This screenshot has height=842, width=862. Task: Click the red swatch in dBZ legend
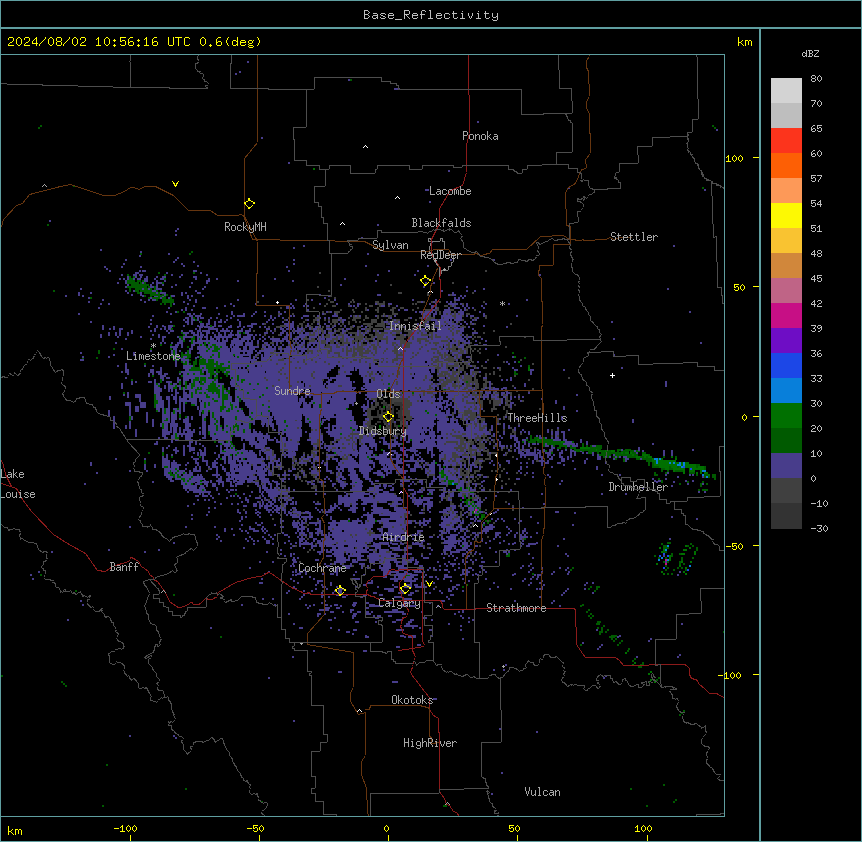(786, 140)
